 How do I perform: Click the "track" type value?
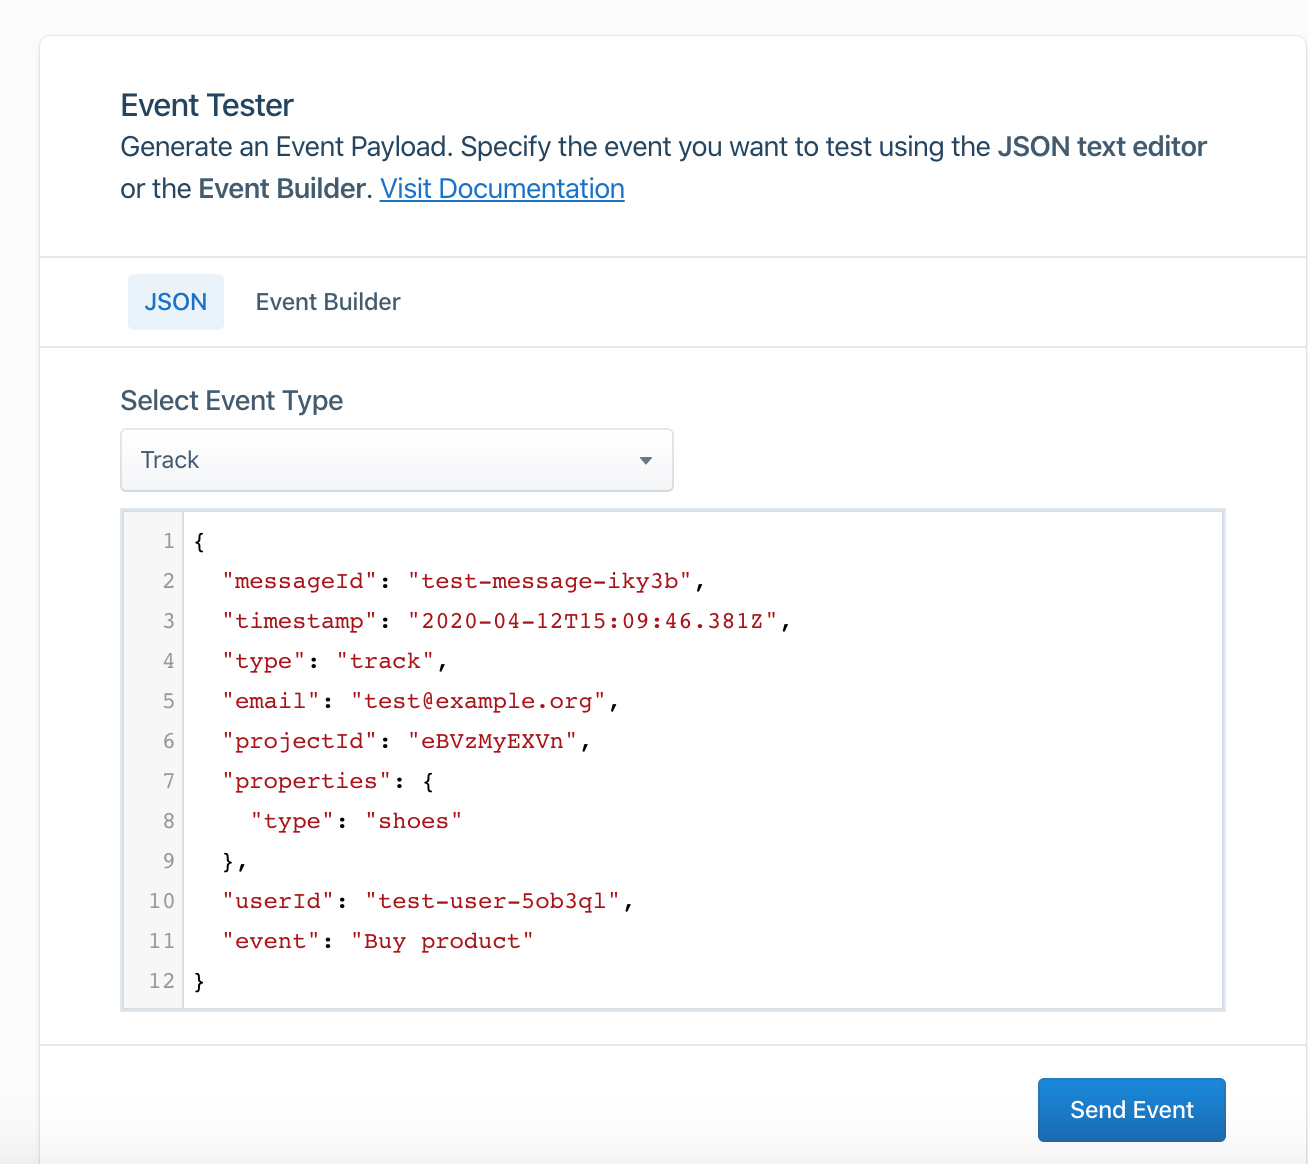click(x=385, y=661)
